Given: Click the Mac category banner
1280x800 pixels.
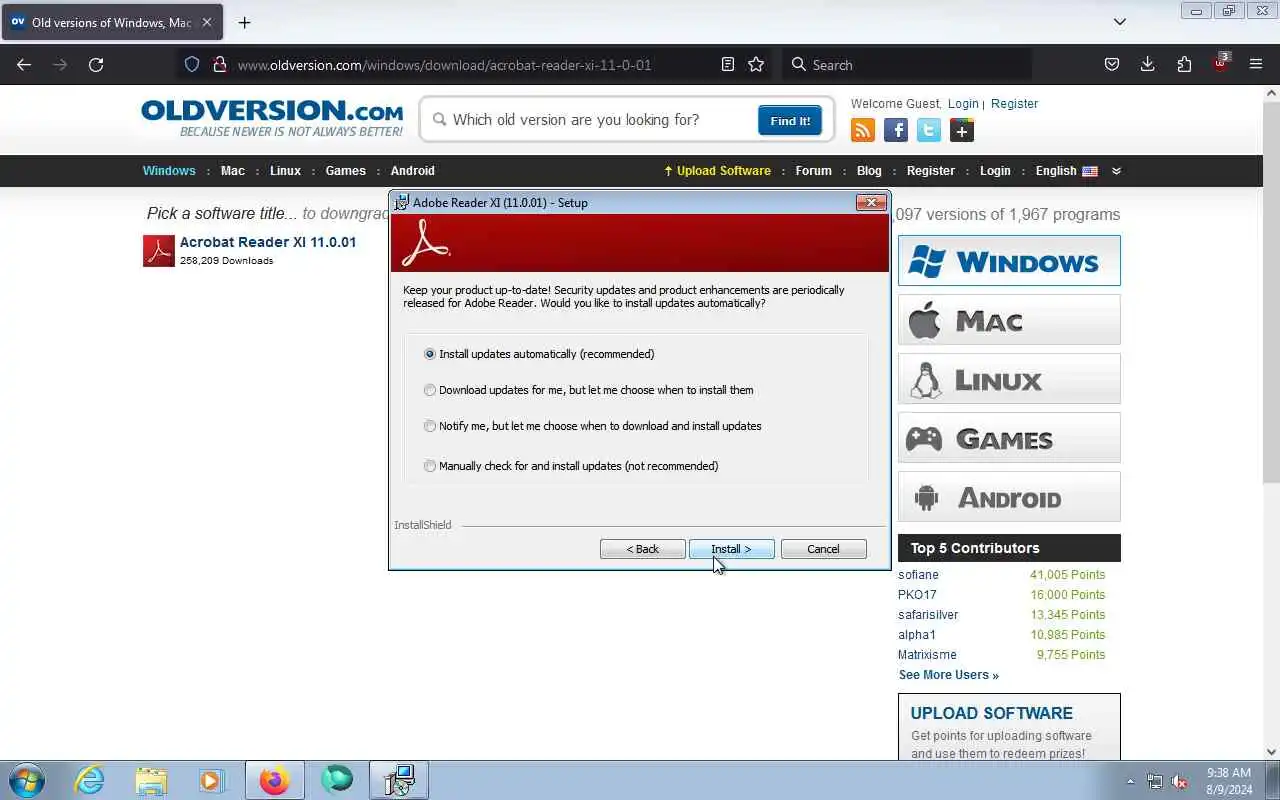Looking at the screenshot, I should pos(1009,320).
